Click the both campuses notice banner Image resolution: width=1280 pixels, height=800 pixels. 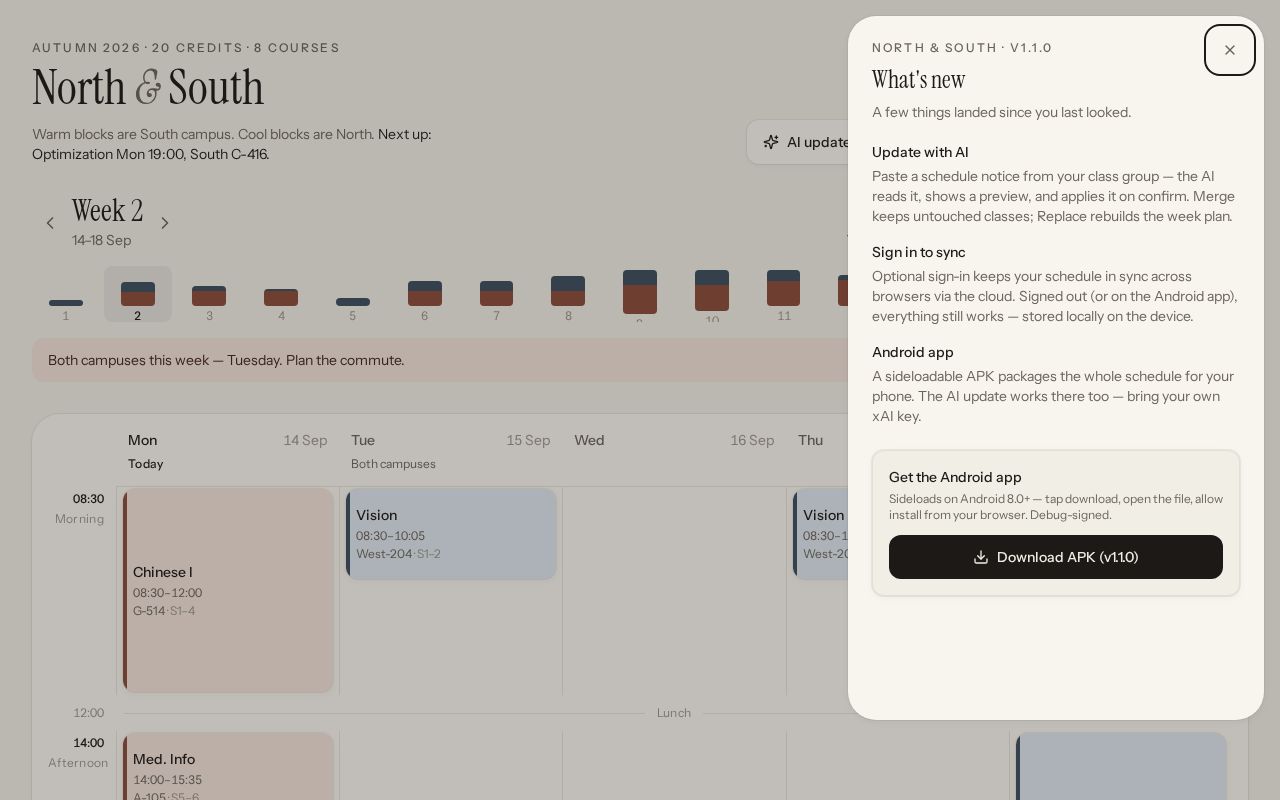click(440, 360)
